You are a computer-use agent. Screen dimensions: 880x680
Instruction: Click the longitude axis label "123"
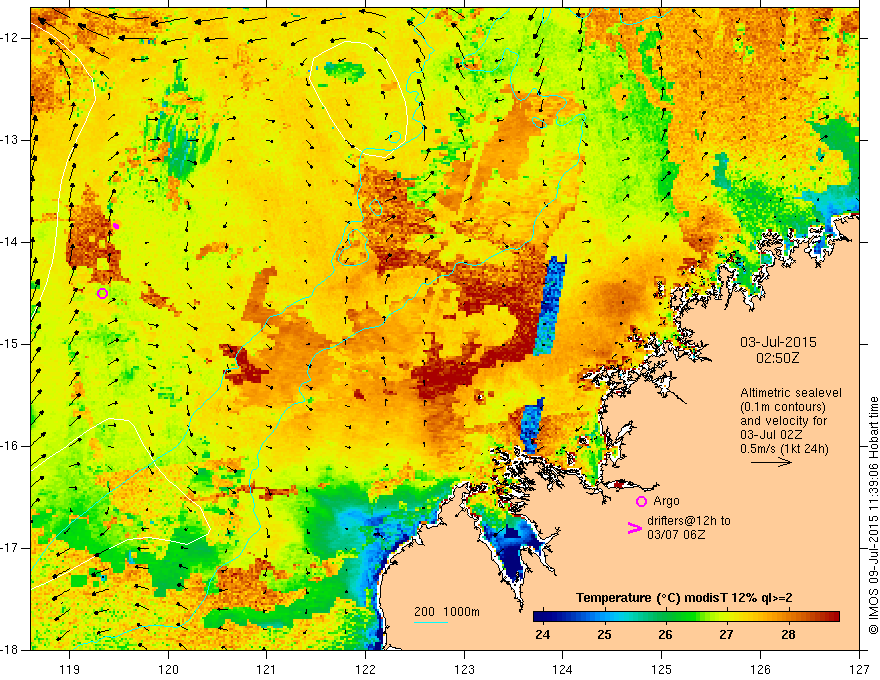[x=464, y=669]
